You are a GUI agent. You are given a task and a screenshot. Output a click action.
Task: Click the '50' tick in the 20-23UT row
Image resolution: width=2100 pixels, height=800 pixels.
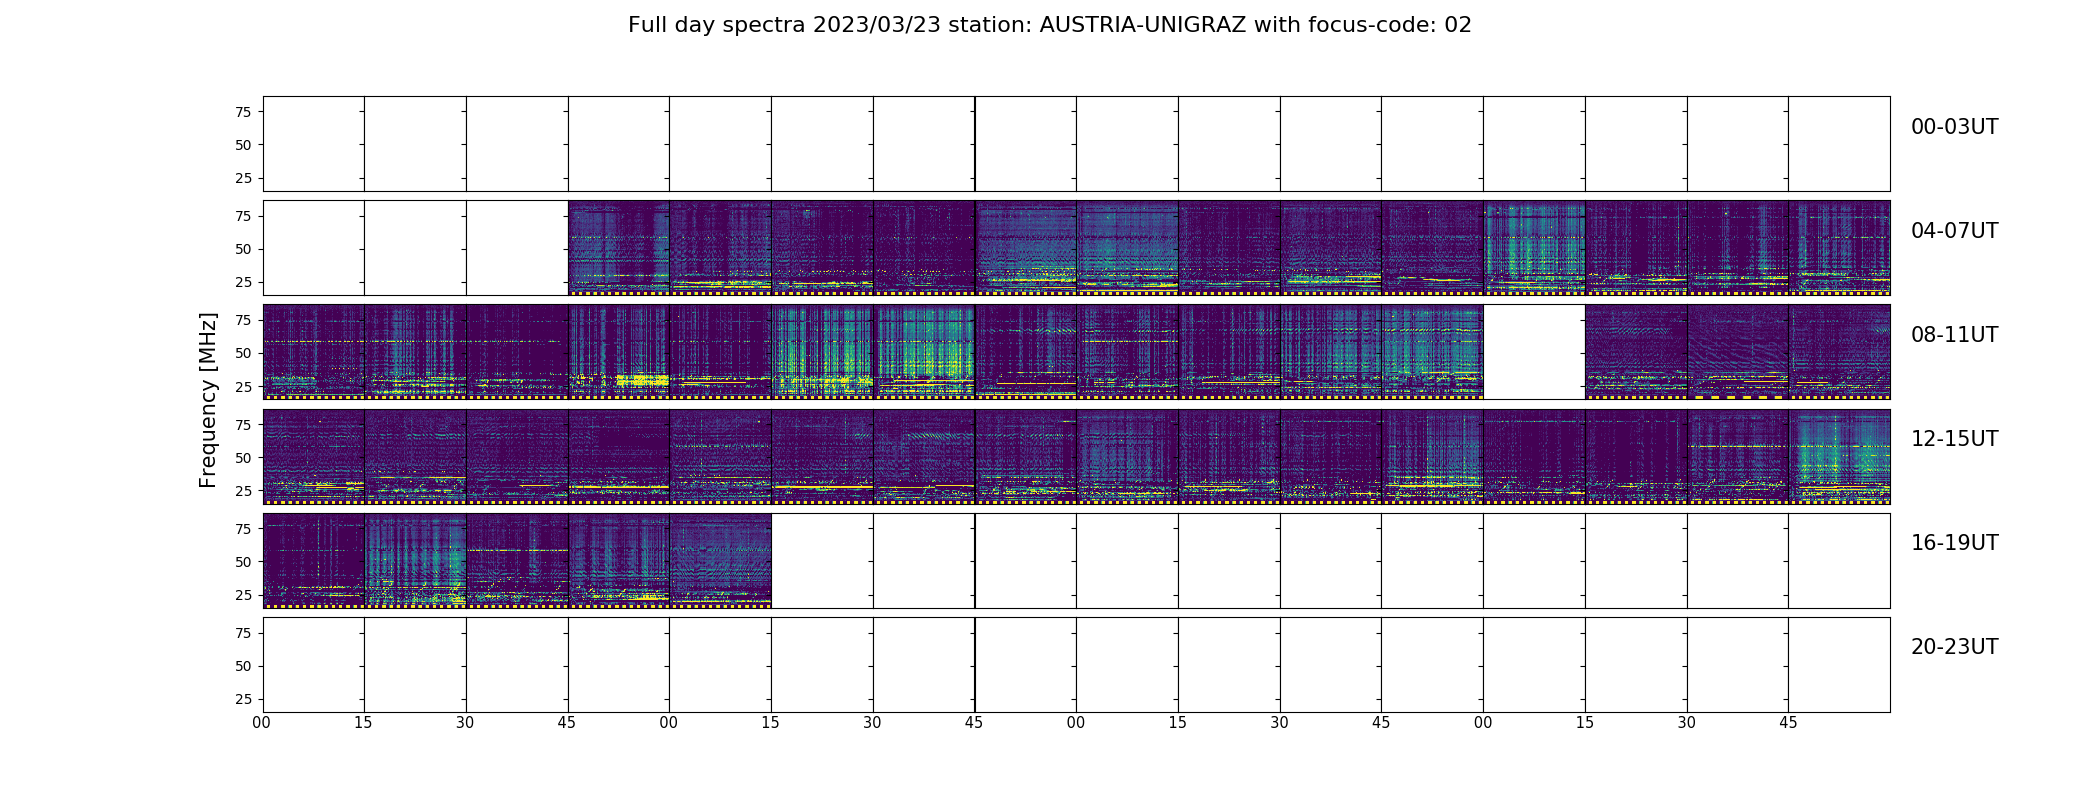(x=243, y=666)
